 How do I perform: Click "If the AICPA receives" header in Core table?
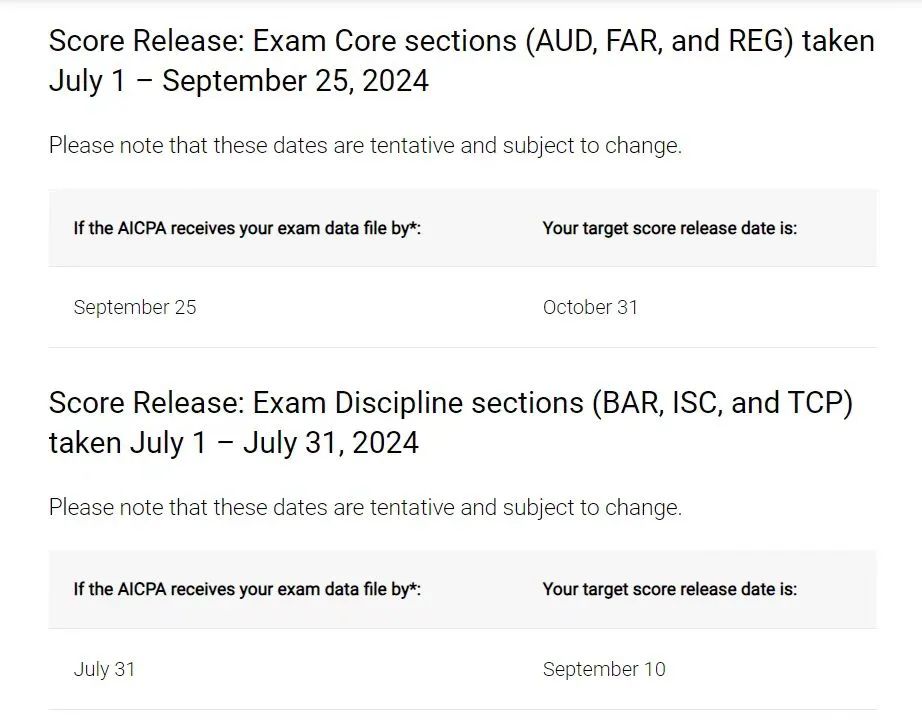(247, 228)
